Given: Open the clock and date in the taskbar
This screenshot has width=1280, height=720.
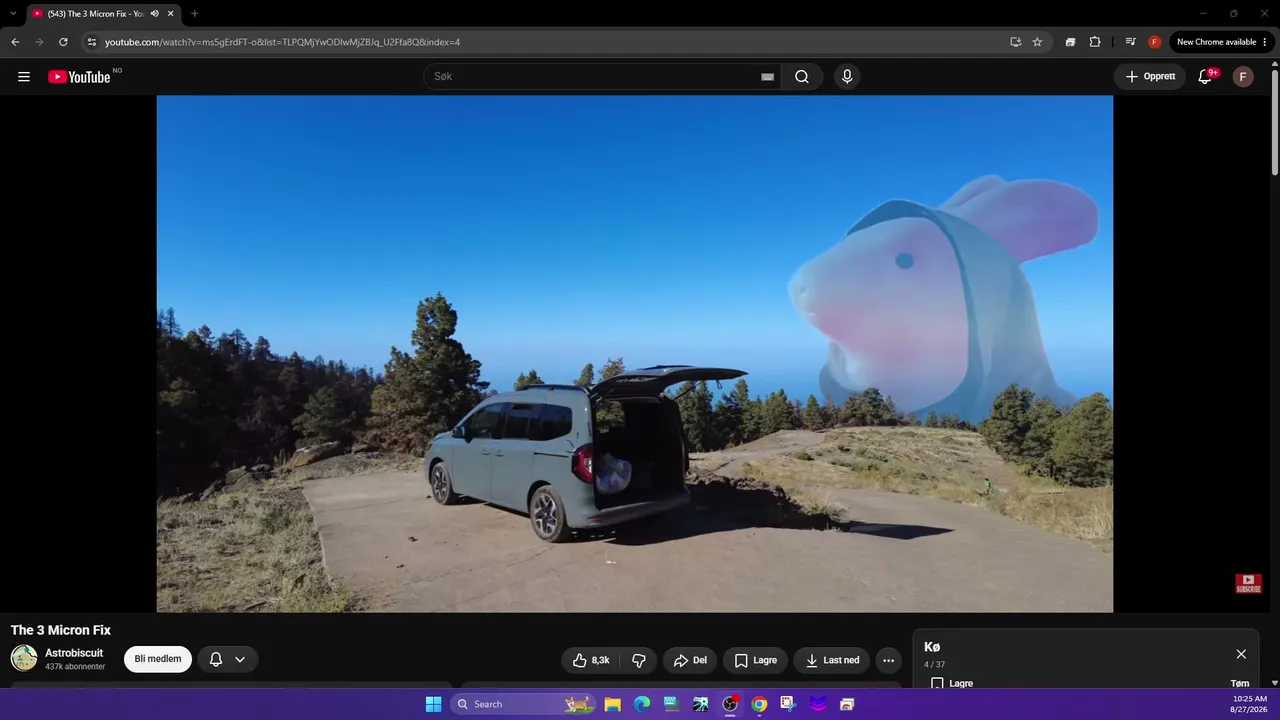Looking at the screenshot, I should 1250,704.
